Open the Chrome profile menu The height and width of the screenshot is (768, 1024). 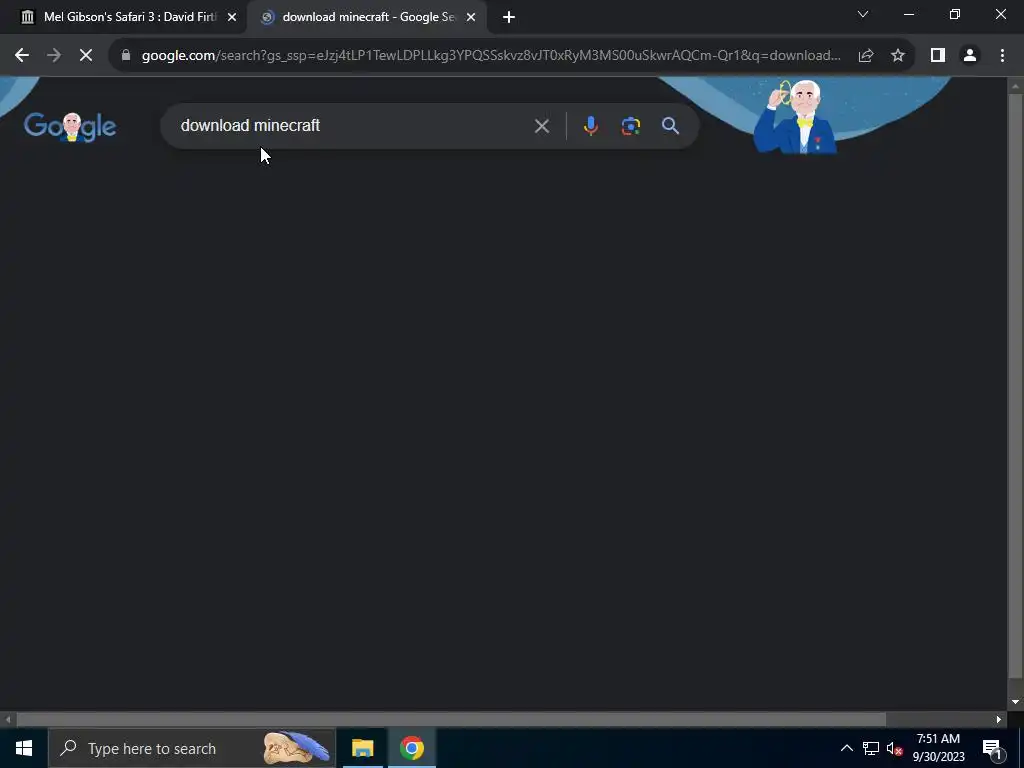pyautogui.click(x=970, y=56)
